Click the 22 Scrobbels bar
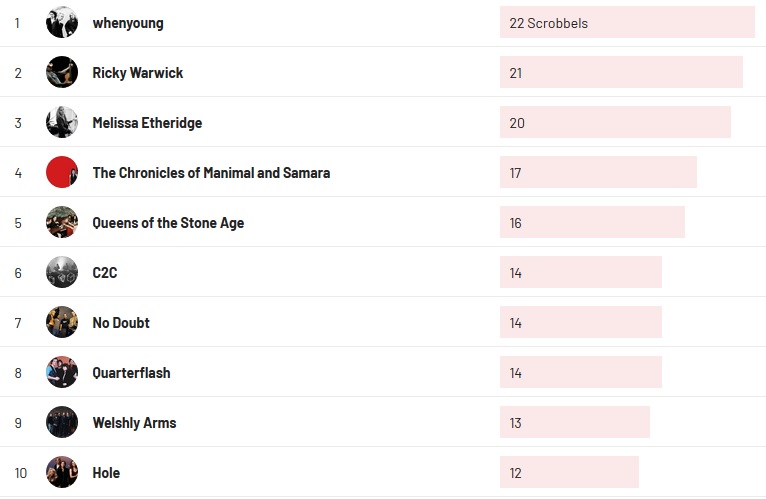 (x=627, y=22)
